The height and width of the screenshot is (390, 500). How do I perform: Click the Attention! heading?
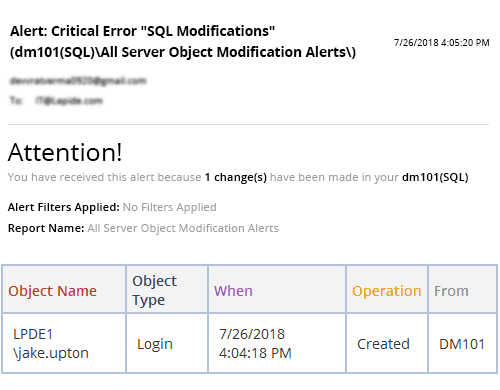point(65,153)
